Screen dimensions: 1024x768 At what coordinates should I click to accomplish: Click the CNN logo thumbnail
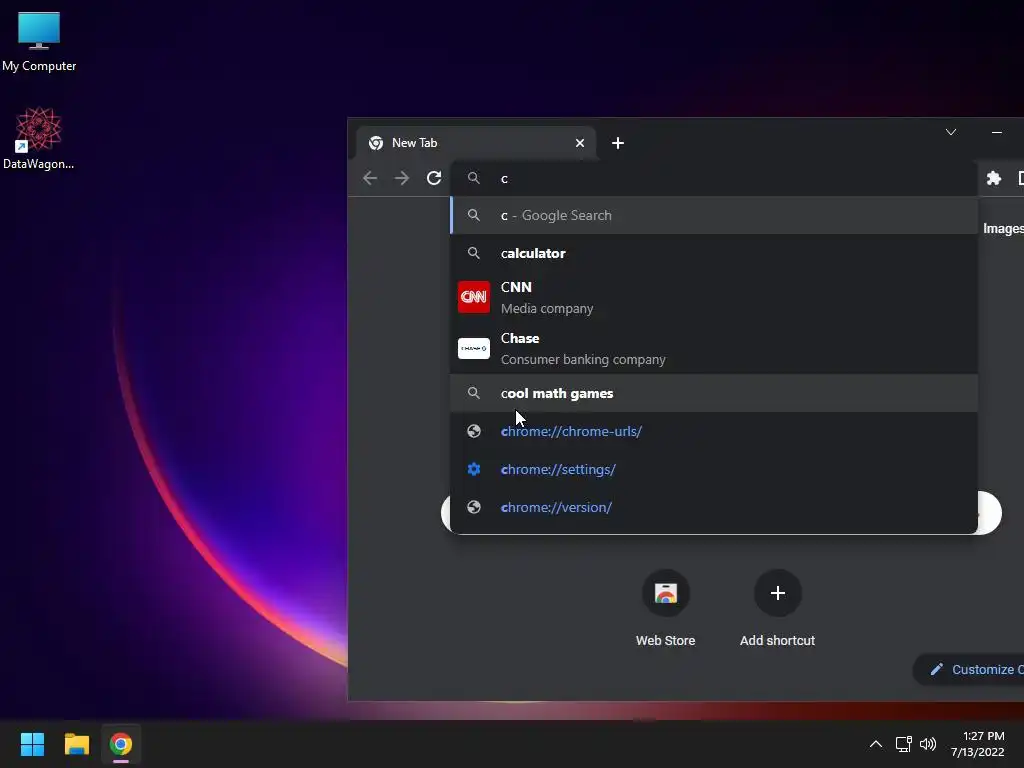(473, 297)
